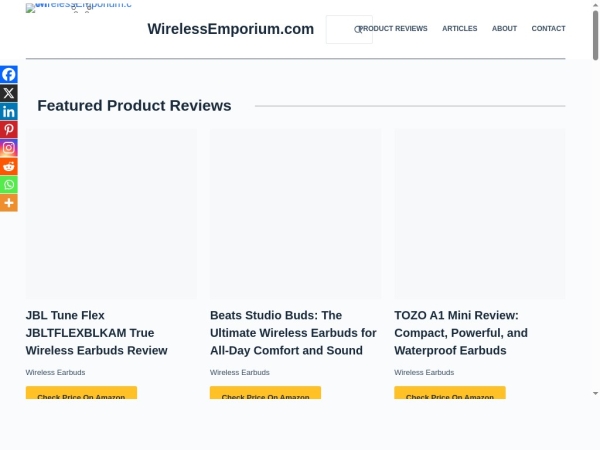The image size is (600, 450).
Task: Open the TOZO A1 Mini thumbnail image
Action: point(480,214)
